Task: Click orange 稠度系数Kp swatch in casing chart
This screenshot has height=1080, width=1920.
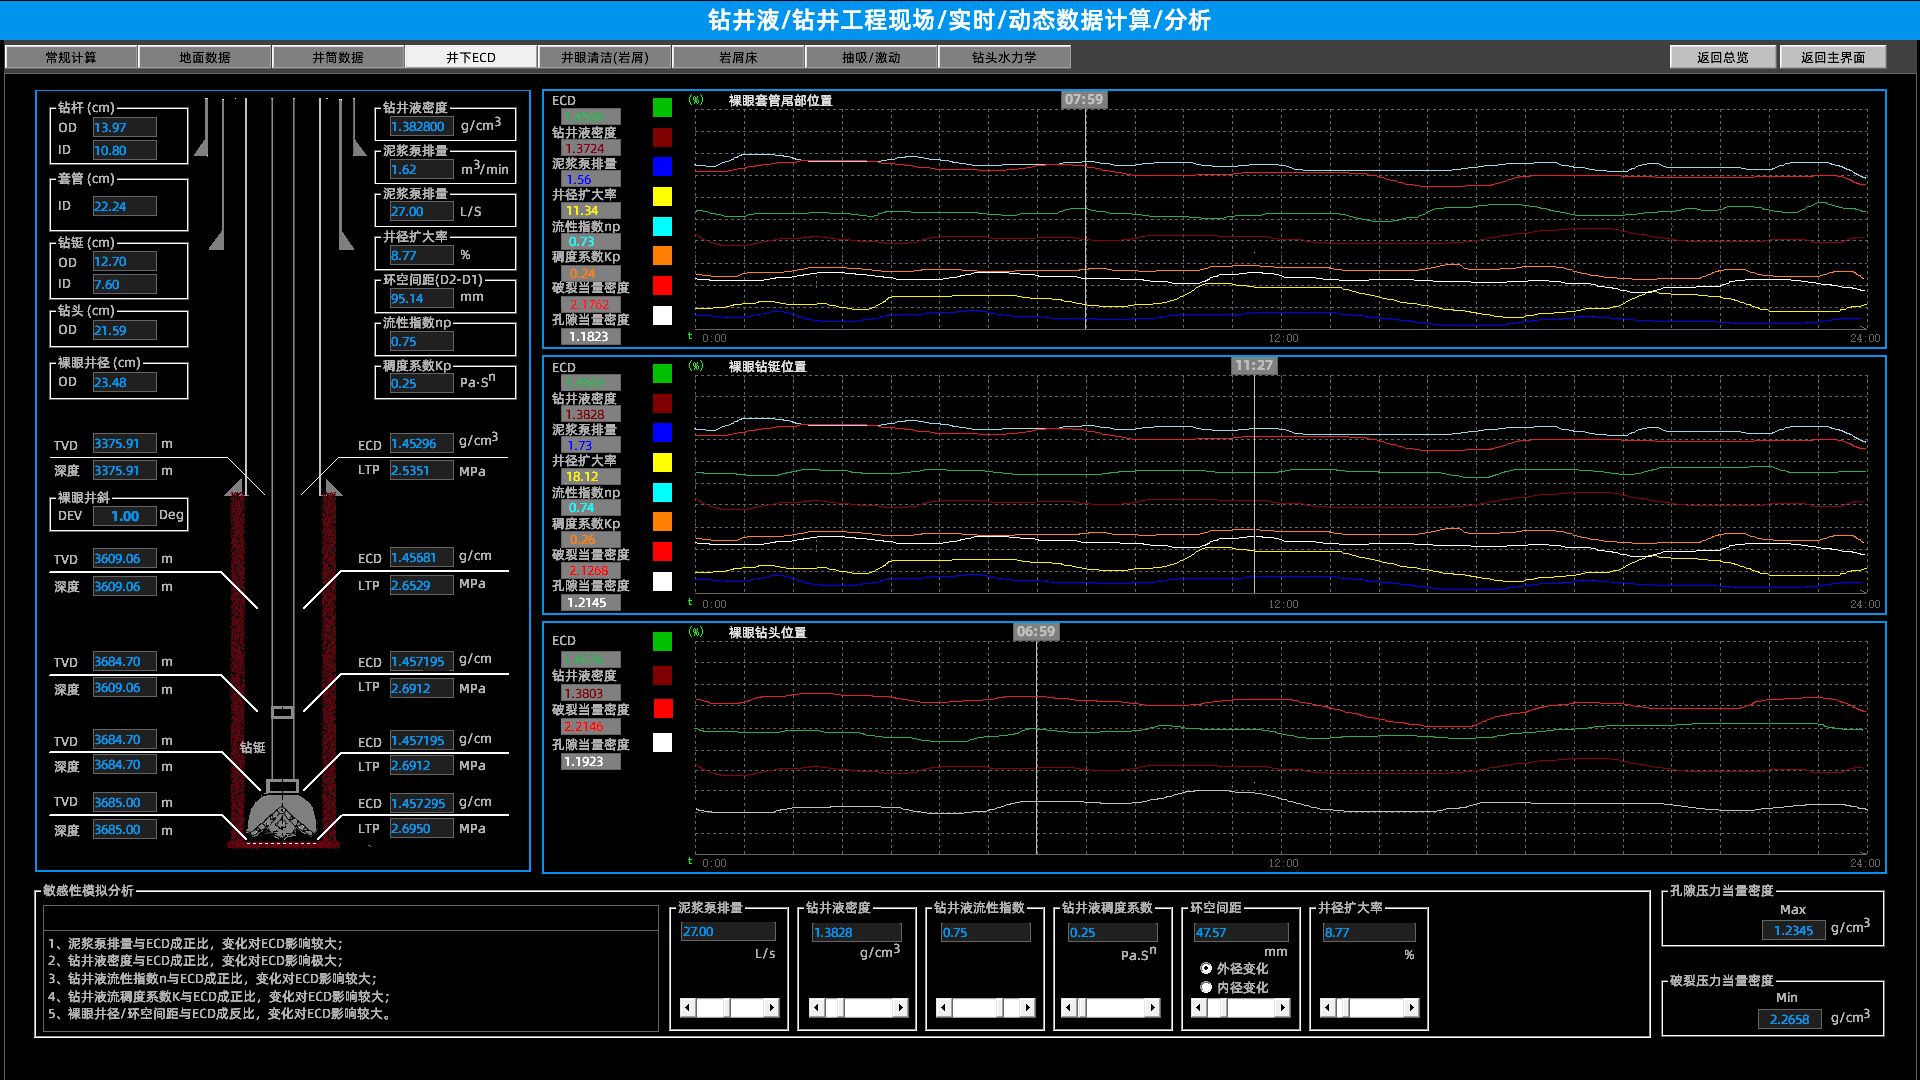Action: click(x=662, y=255)
